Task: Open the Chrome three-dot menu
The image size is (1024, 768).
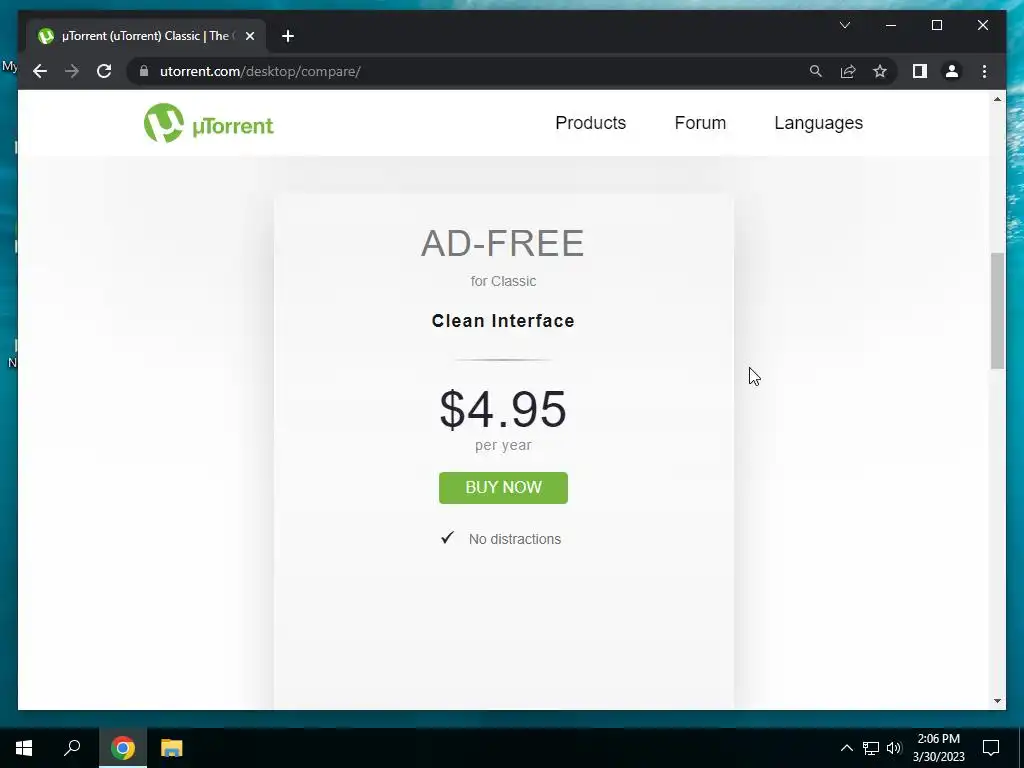Action: (984, 71)
